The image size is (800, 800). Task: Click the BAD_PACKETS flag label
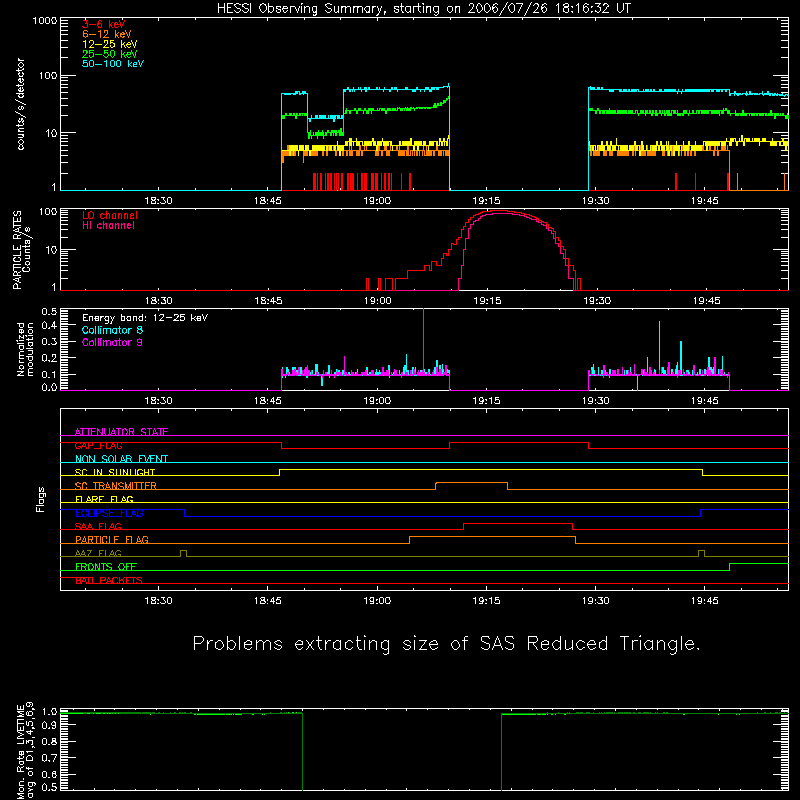(109, 580)
